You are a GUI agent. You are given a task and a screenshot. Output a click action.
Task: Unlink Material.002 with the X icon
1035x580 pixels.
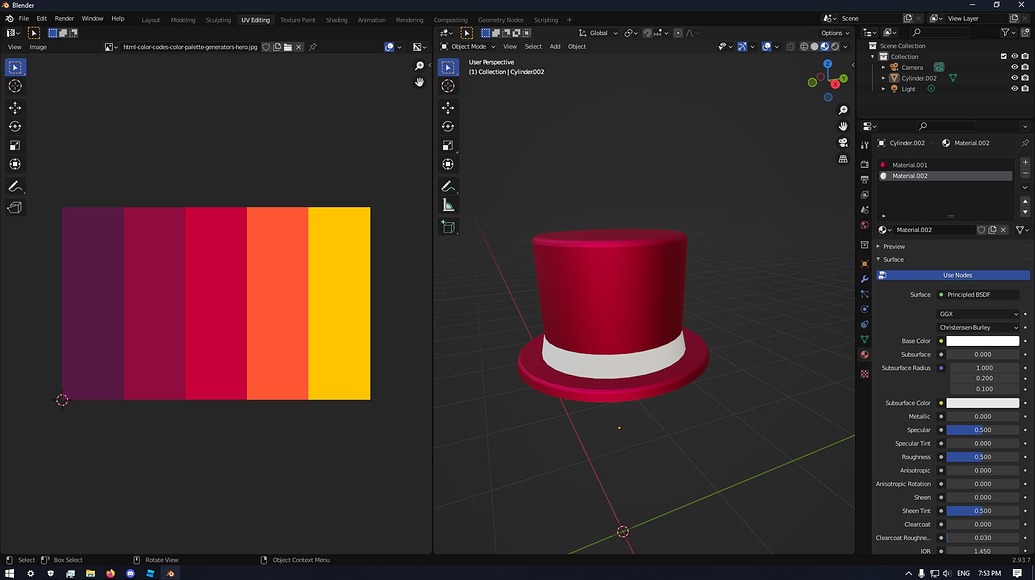tap(1003, 230)
